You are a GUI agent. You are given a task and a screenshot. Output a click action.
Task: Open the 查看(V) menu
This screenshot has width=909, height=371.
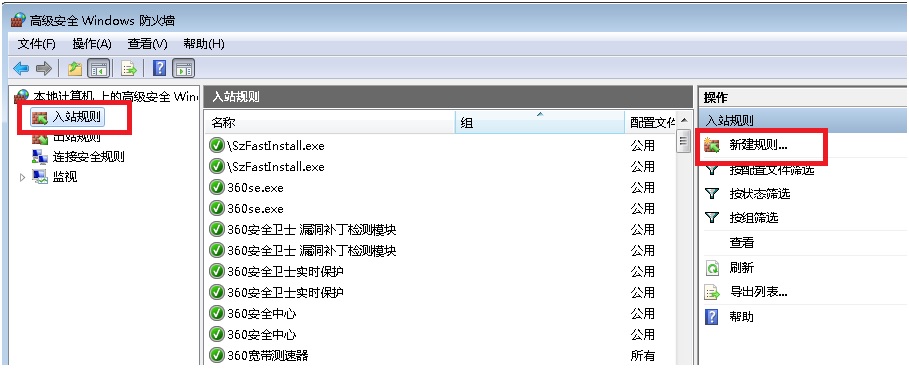coord(147,44)
